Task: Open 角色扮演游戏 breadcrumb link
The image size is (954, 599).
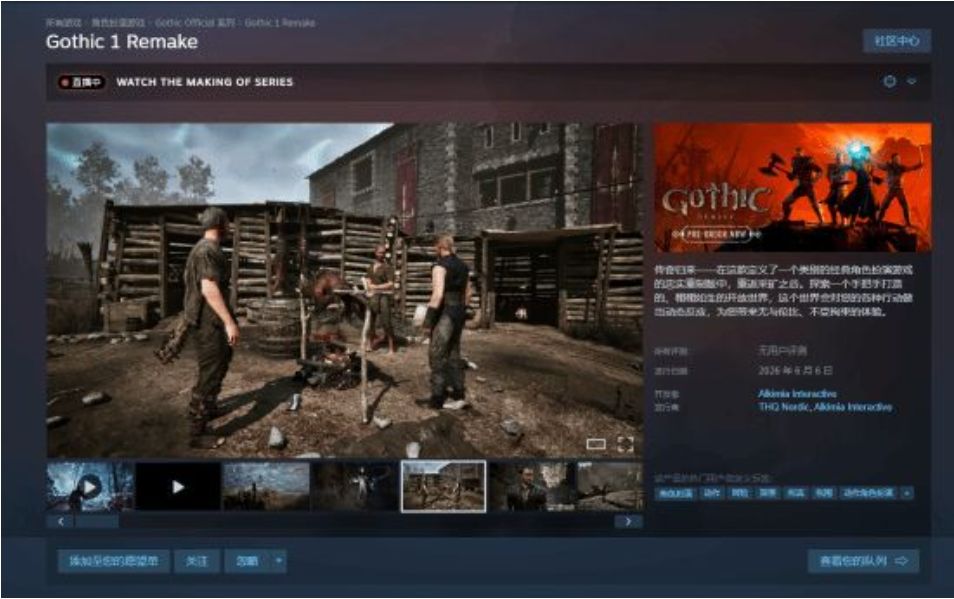Action: pyautogui.click(x=118, y=23)
